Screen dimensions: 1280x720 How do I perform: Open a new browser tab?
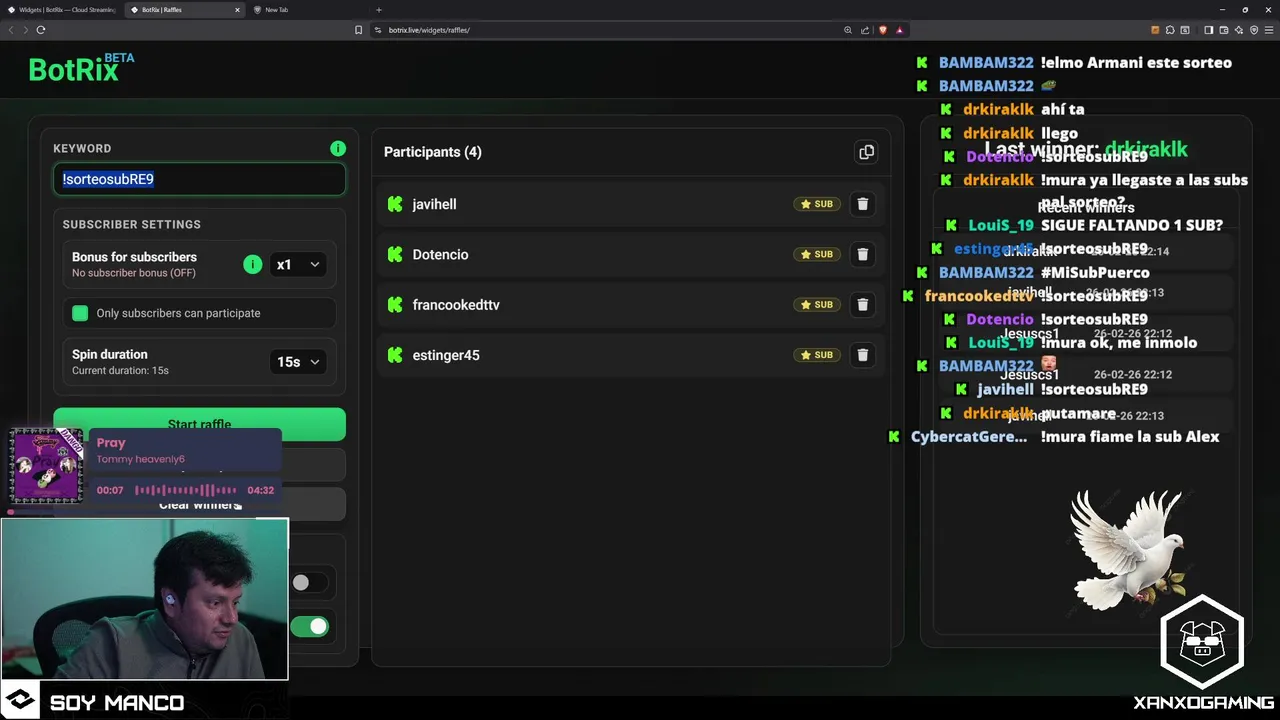(x=378, y=10)
